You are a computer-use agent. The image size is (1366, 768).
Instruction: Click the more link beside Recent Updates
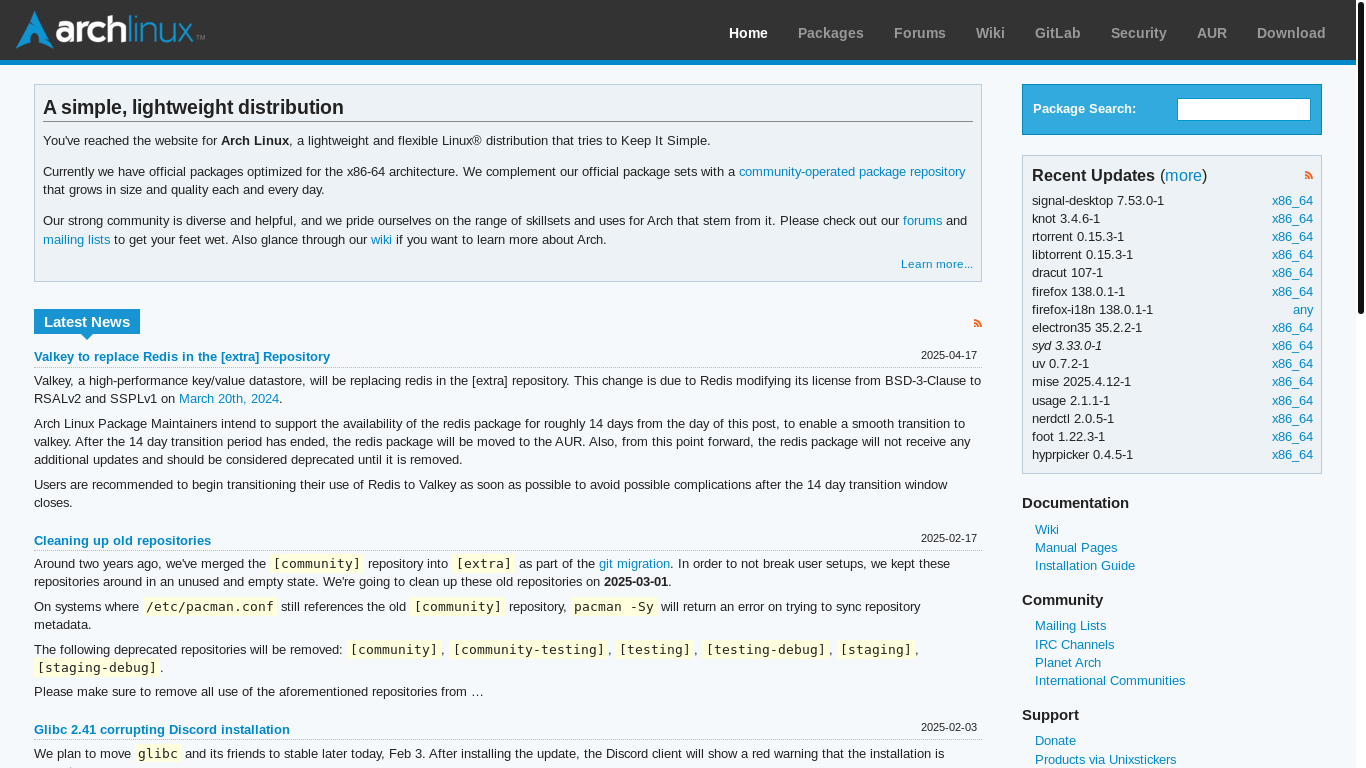point(1183,176)
